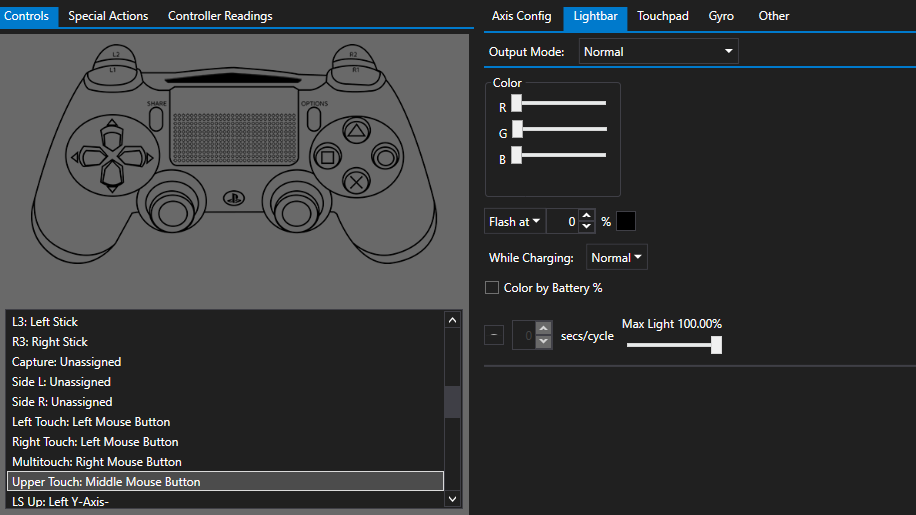
Task: Select the D-pad Up on controller diagram
Action: [112, 135]
